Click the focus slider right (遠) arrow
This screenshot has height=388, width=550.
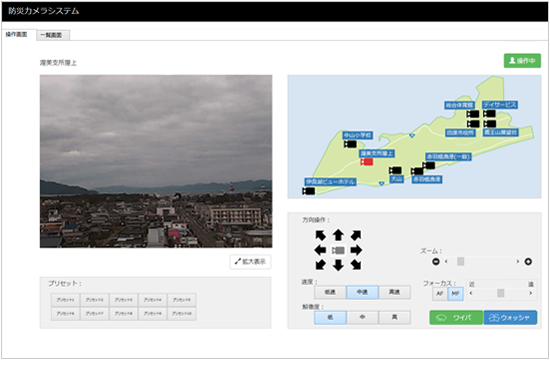[x=530, y=293]
